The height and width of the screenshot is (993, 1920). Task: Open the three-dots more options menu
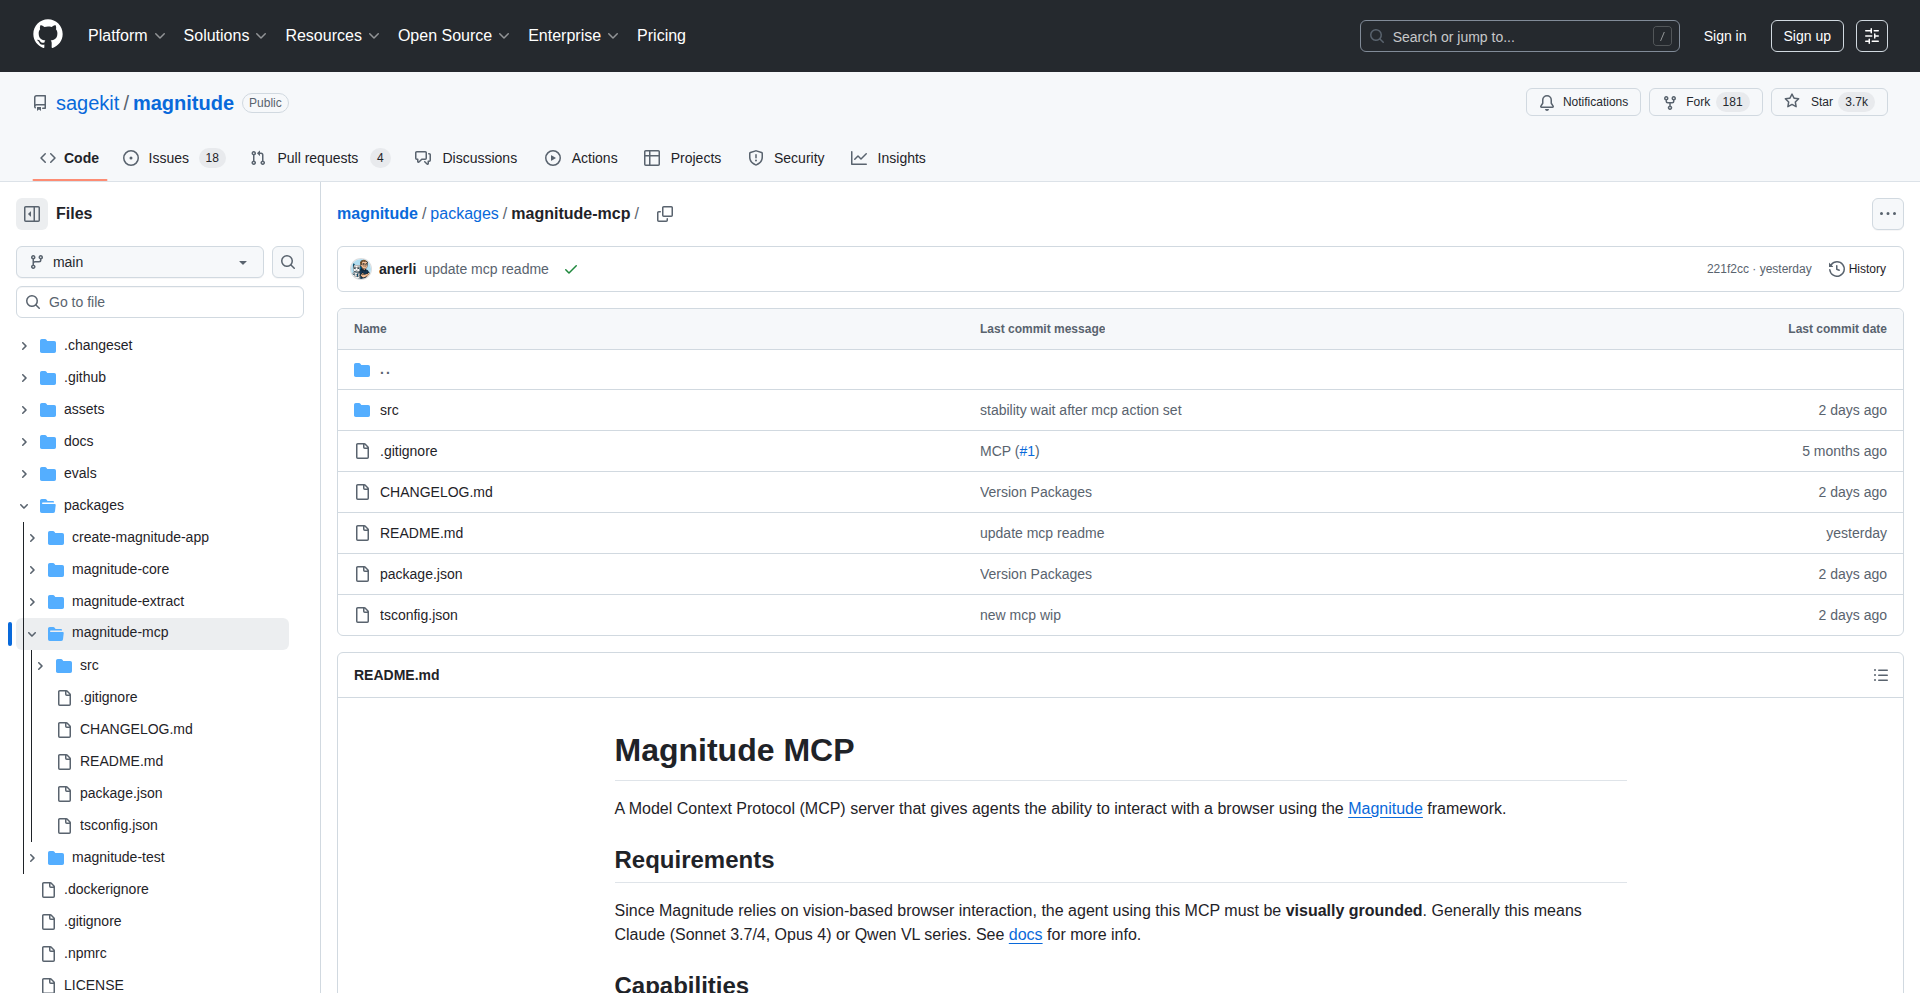[1887, 214]
